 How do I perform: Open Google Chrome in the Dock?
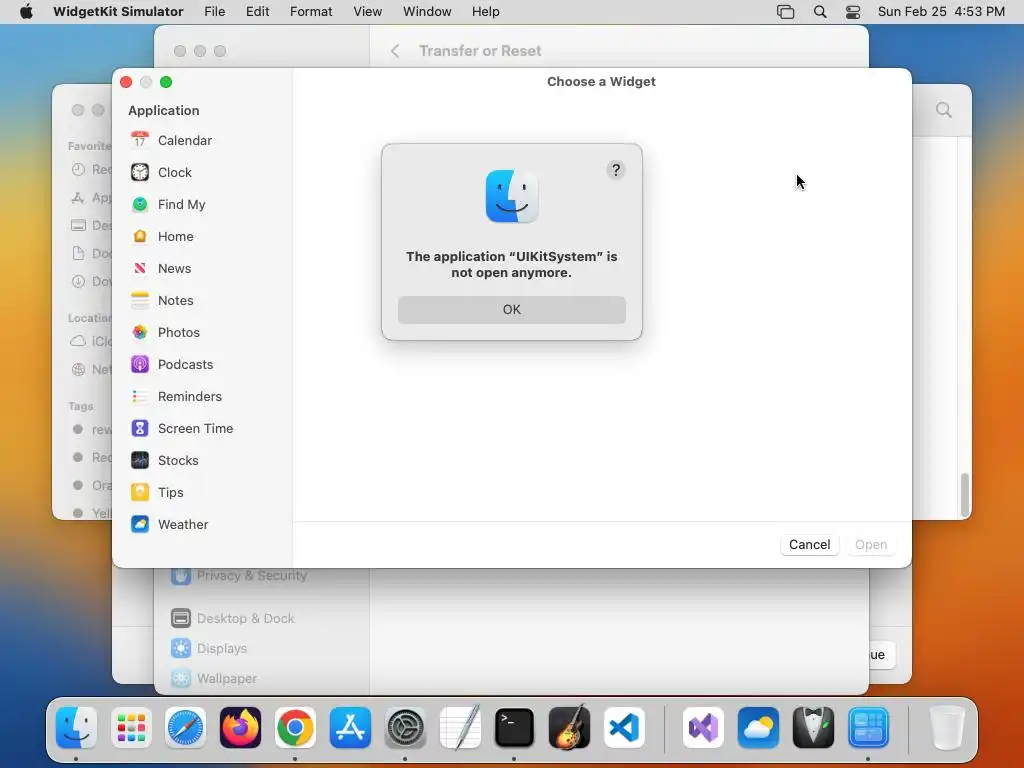coord(295,728)
